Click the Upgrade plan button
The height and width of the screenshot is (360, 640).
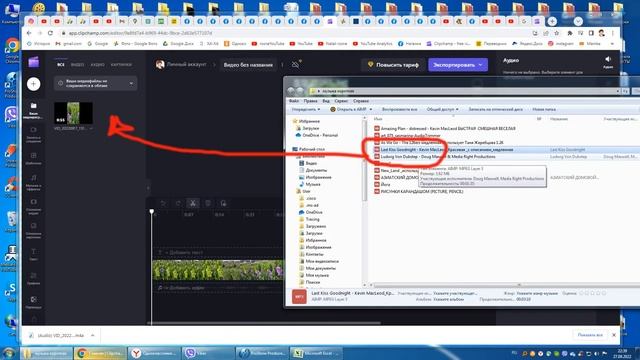(393, 64)
